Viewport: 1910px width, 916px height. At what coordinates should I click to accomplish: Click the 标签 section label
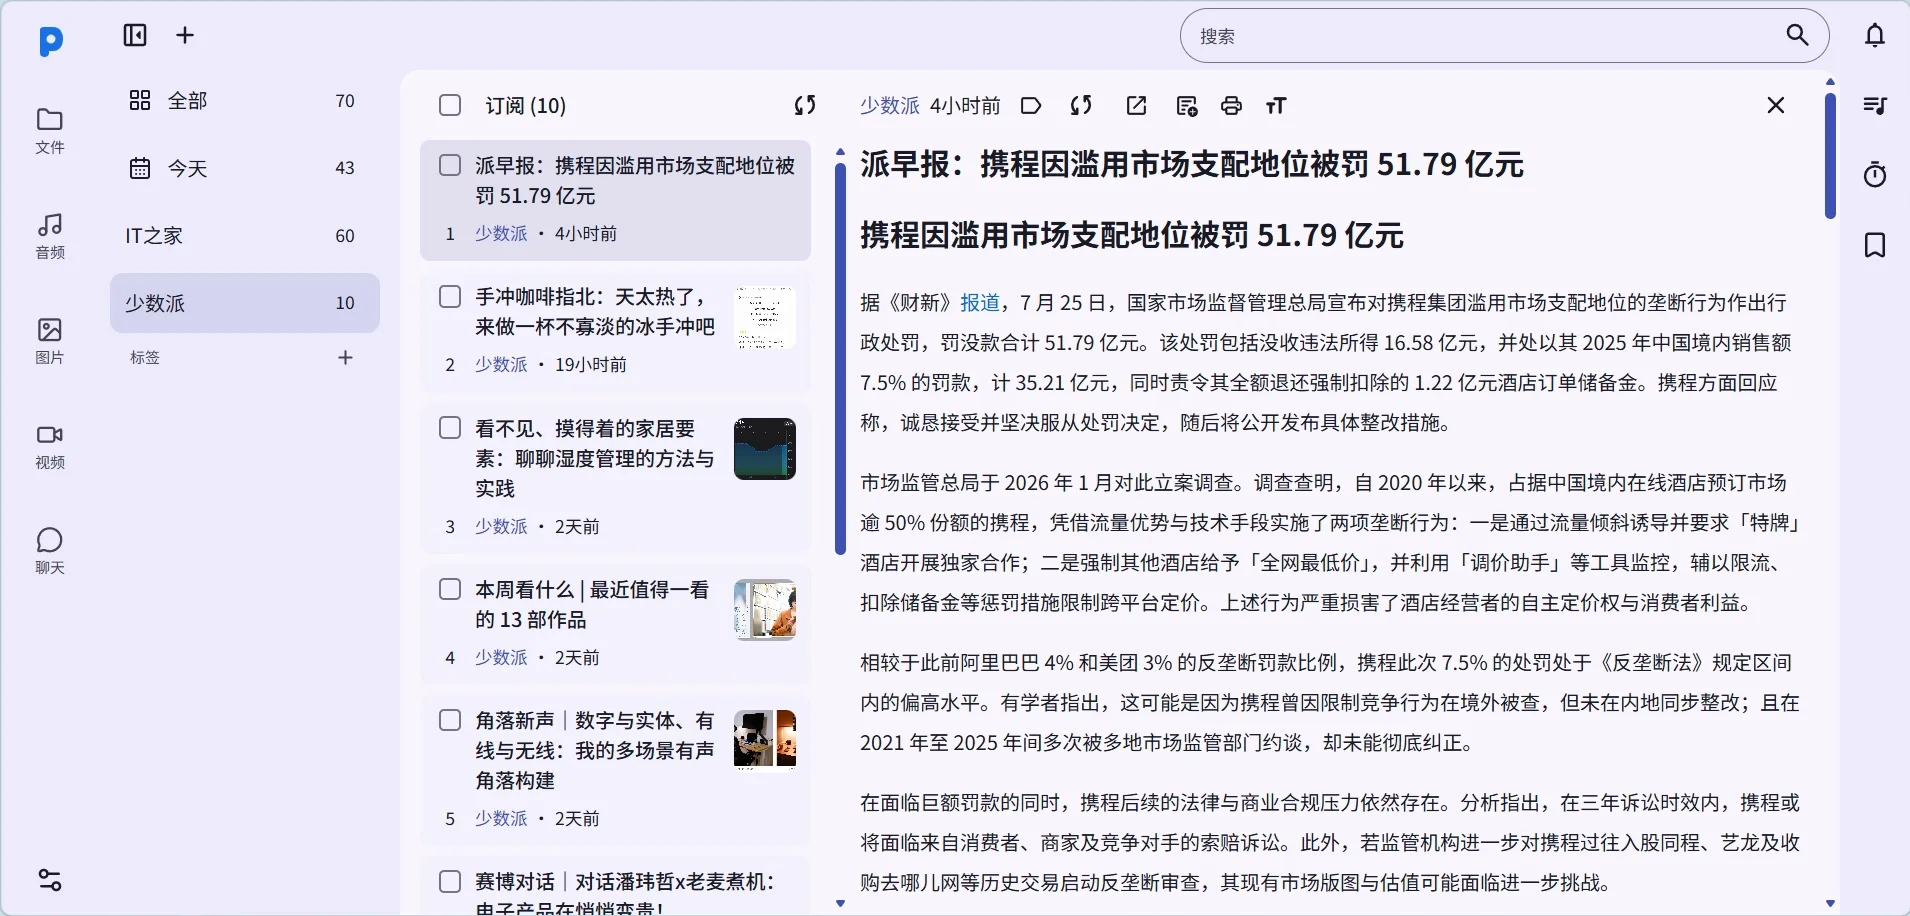[x=145, y=357]
